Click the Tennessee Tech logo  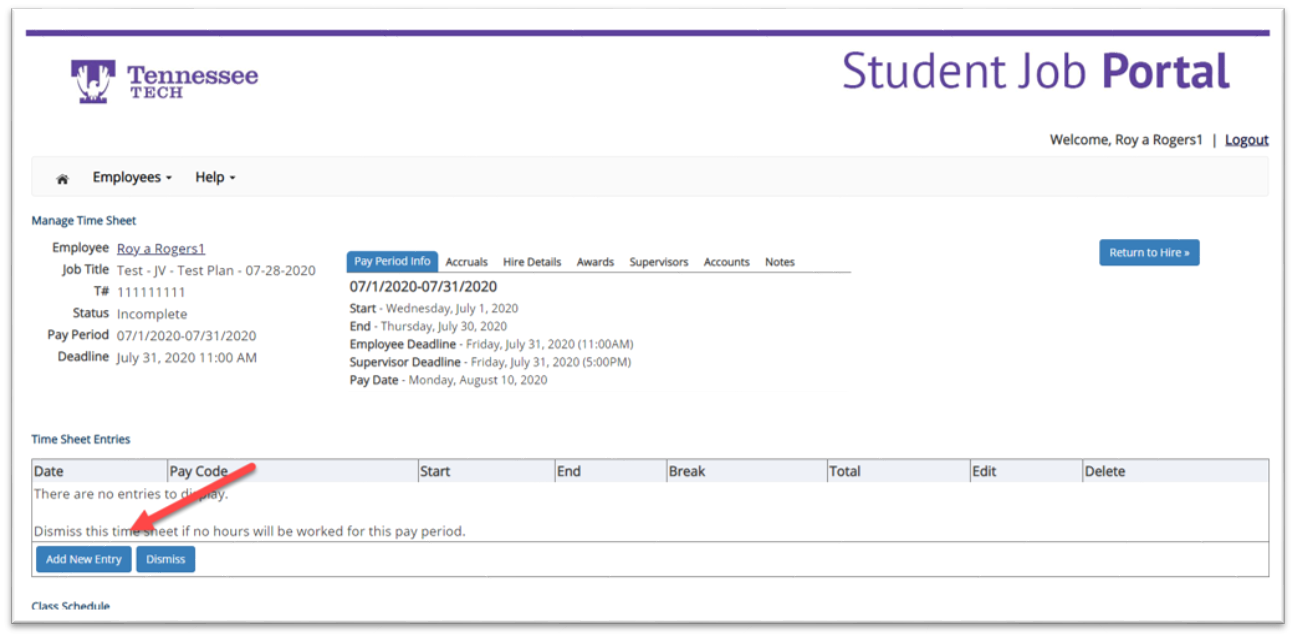click(x=164, y=82)
